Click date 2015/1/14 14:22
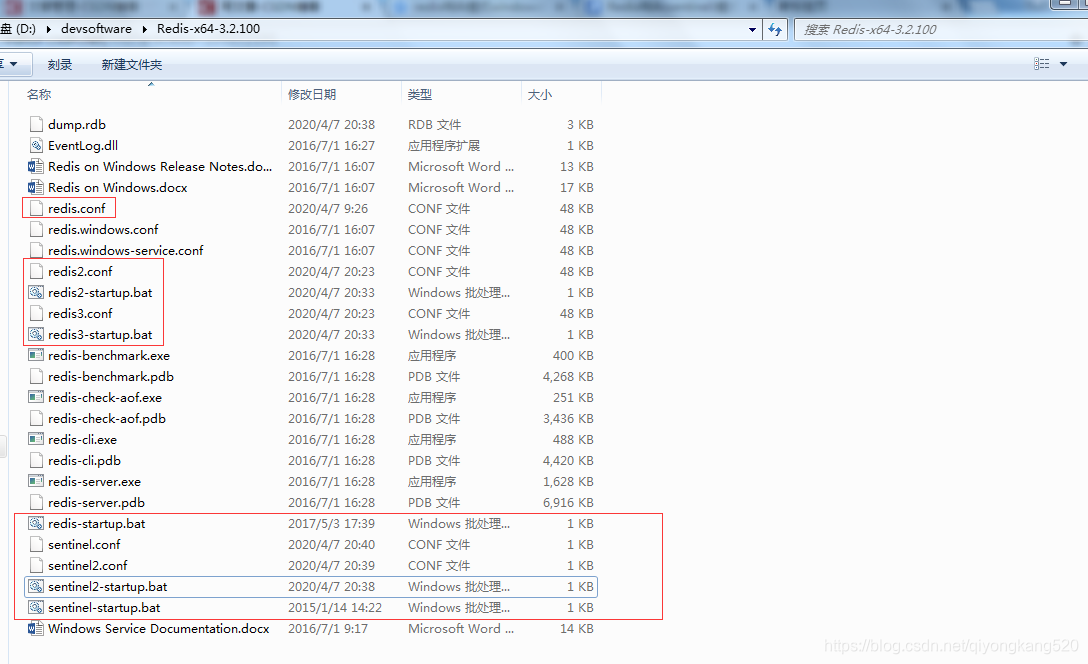The width and height of the screenshot is (1088, 664). tap(334, 608)
